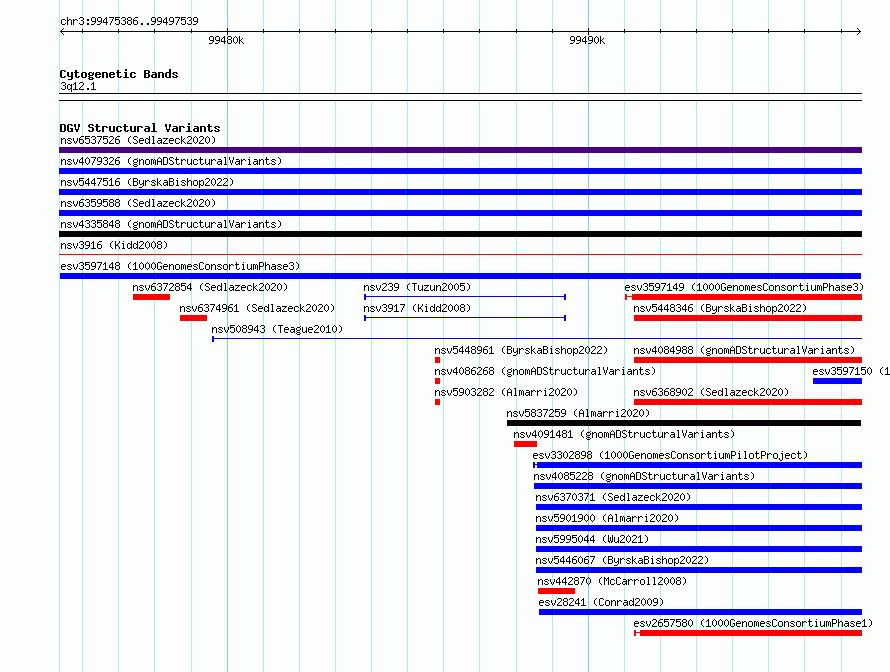Screen dimensions: 890x672
Task: Click red bar under nsv4084988
Action: coord(748,360)
